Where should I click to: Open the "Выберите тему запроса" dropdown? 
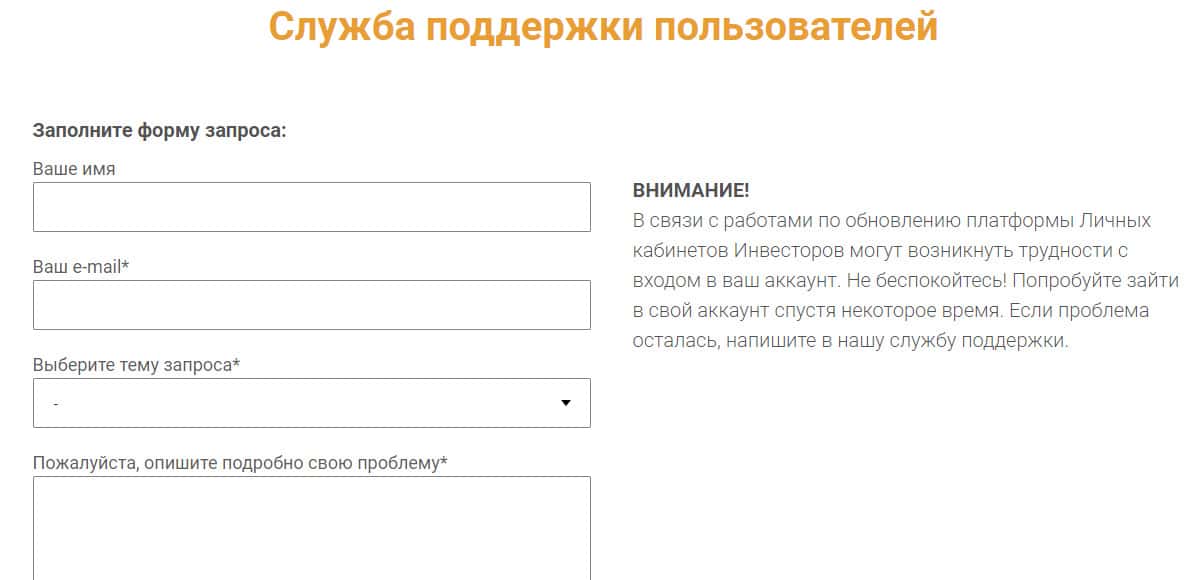(x=311, y=403)
